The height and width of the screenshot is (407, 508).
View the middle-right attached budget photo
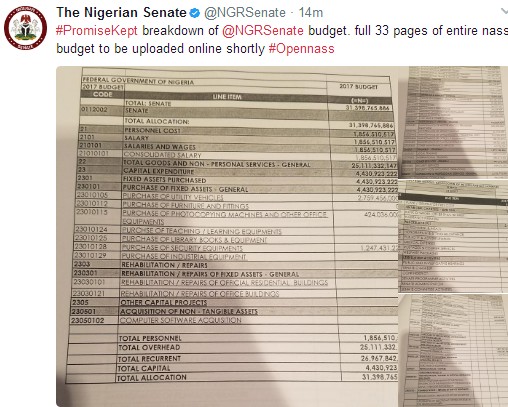click(x=454, y=236)
